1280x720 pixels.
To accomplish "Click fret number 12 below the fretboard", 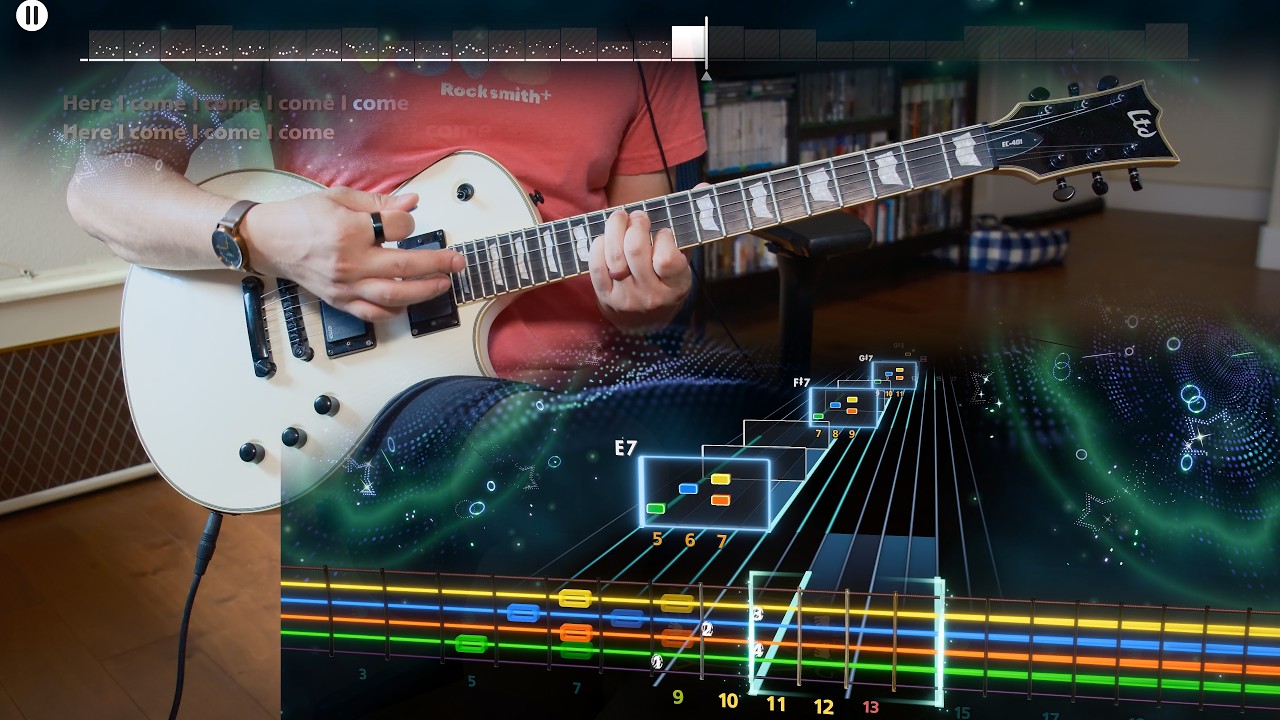I will click(823, 707).
